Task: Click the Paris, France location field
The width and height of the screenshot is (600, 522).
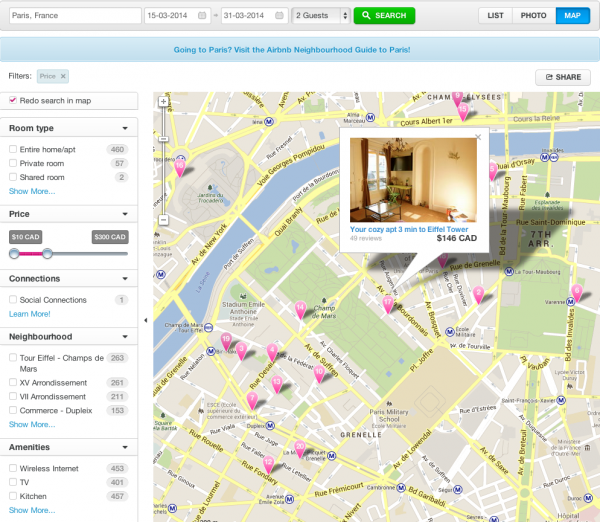Action: pos(75,16)
